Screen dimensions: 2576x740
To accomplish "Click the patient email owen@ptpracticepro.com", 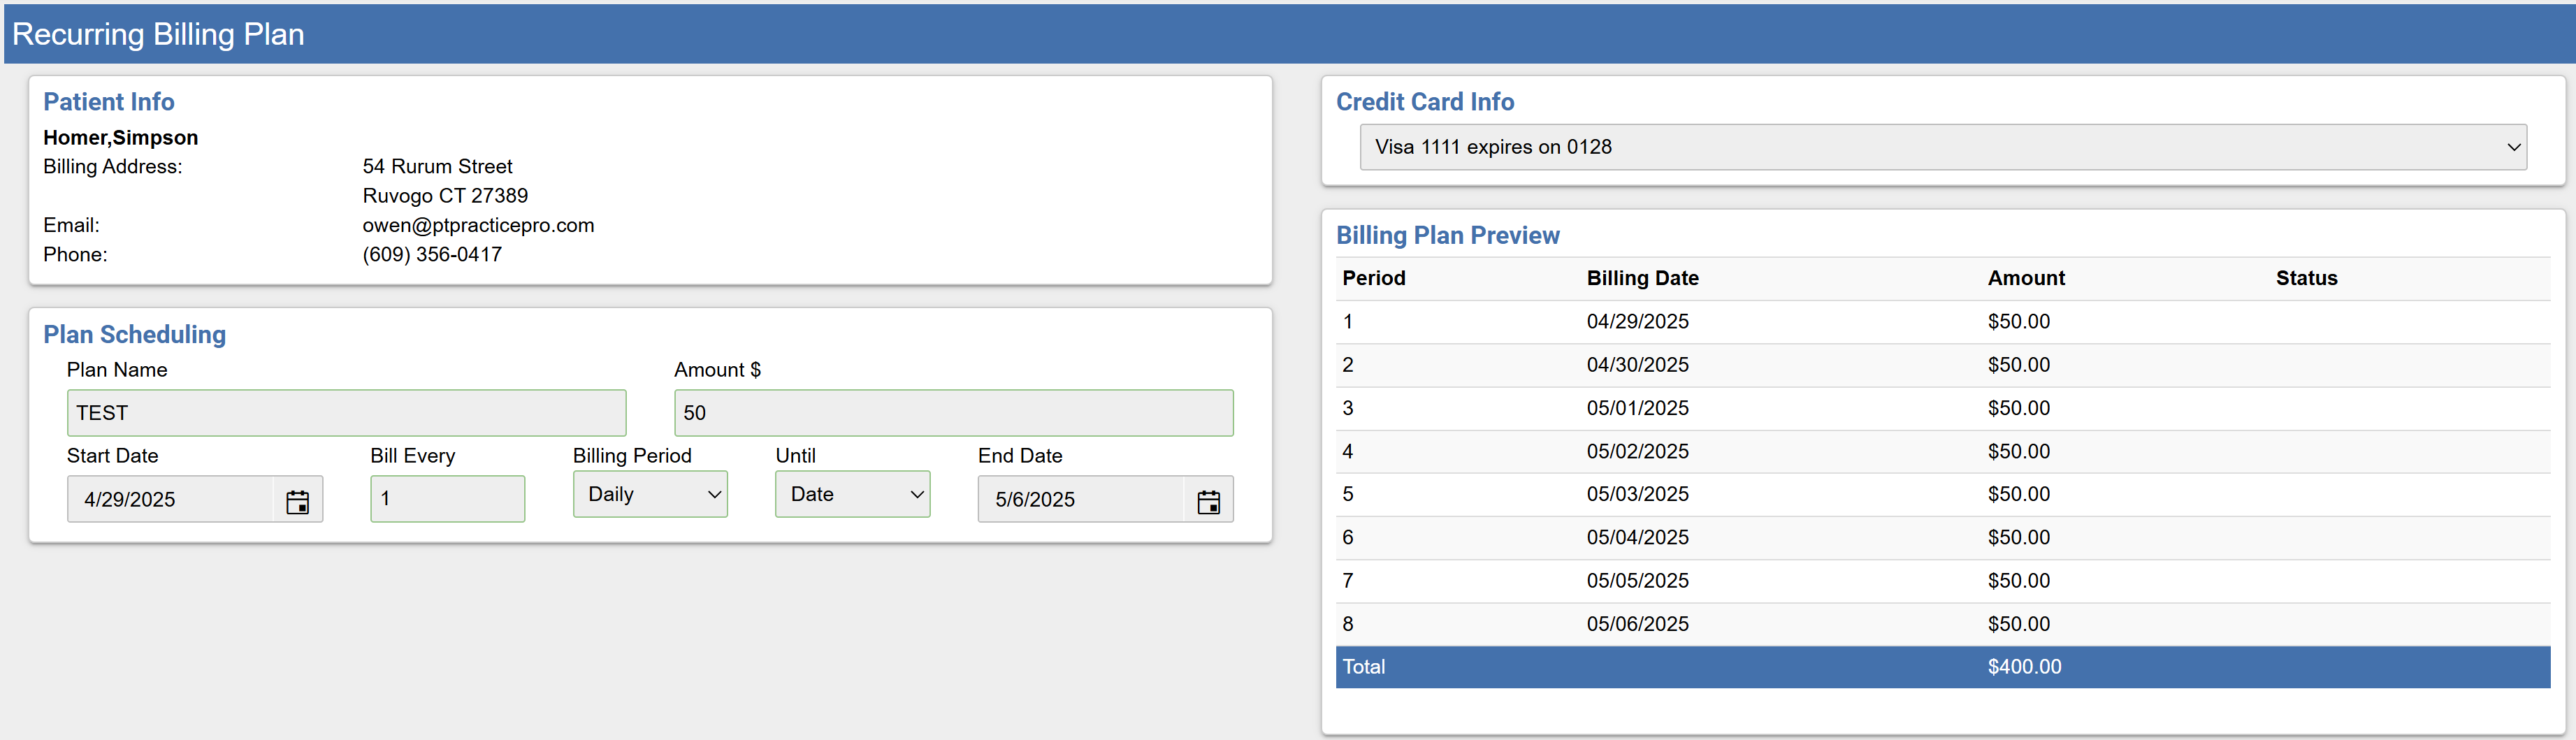I will (478, 225).
